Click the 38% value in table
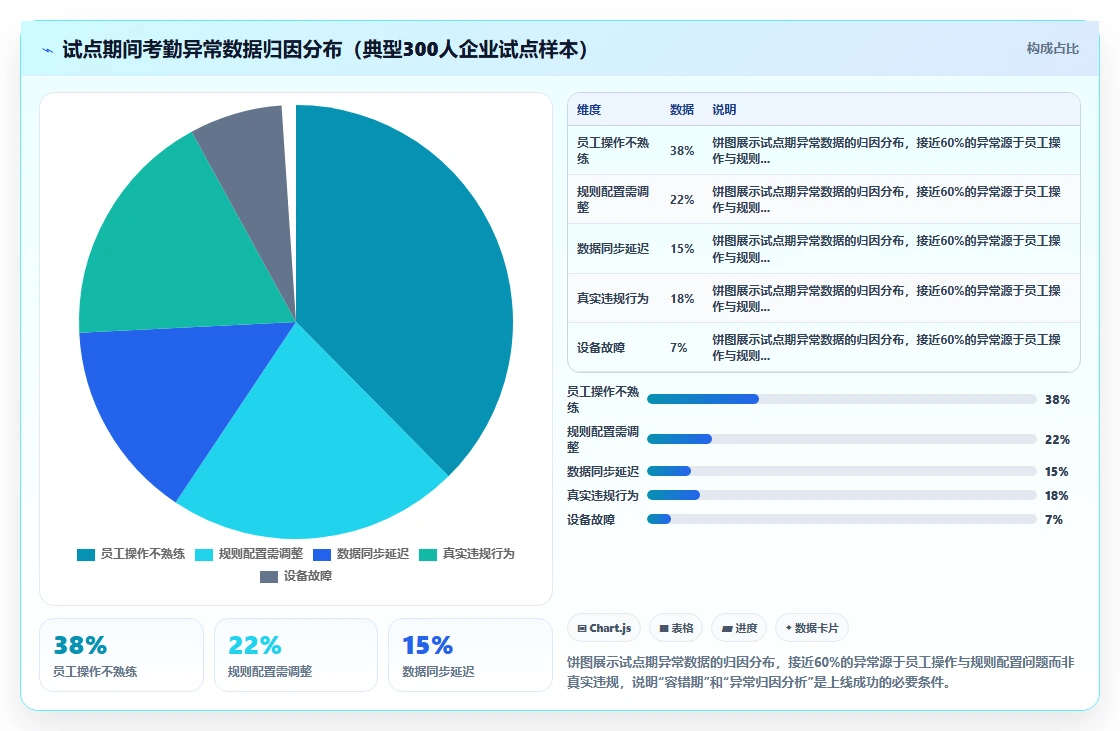The image size is (1120, 731). pos(682,151)
